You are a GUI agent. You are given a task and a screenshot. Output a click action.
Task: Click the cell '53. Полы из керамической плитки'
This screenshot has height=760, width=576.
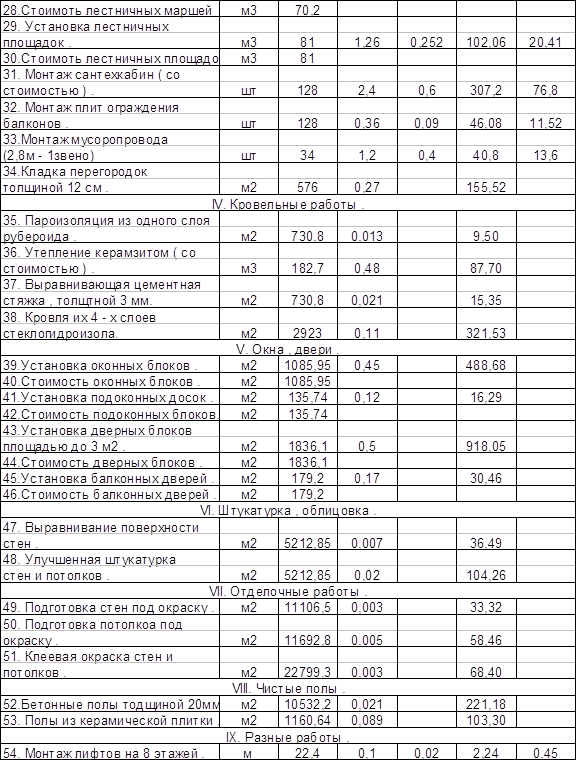coord(110,720)
